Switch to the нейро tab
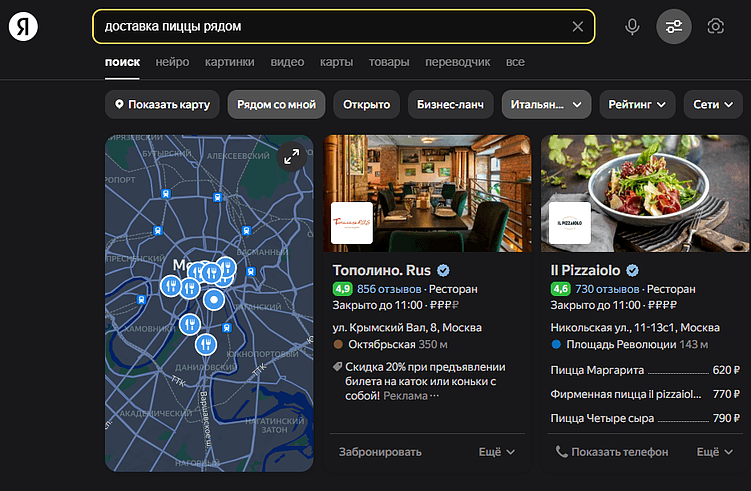The height and width of the screenshot is (491, 751). pyautogui.click(x=172, y=62)
